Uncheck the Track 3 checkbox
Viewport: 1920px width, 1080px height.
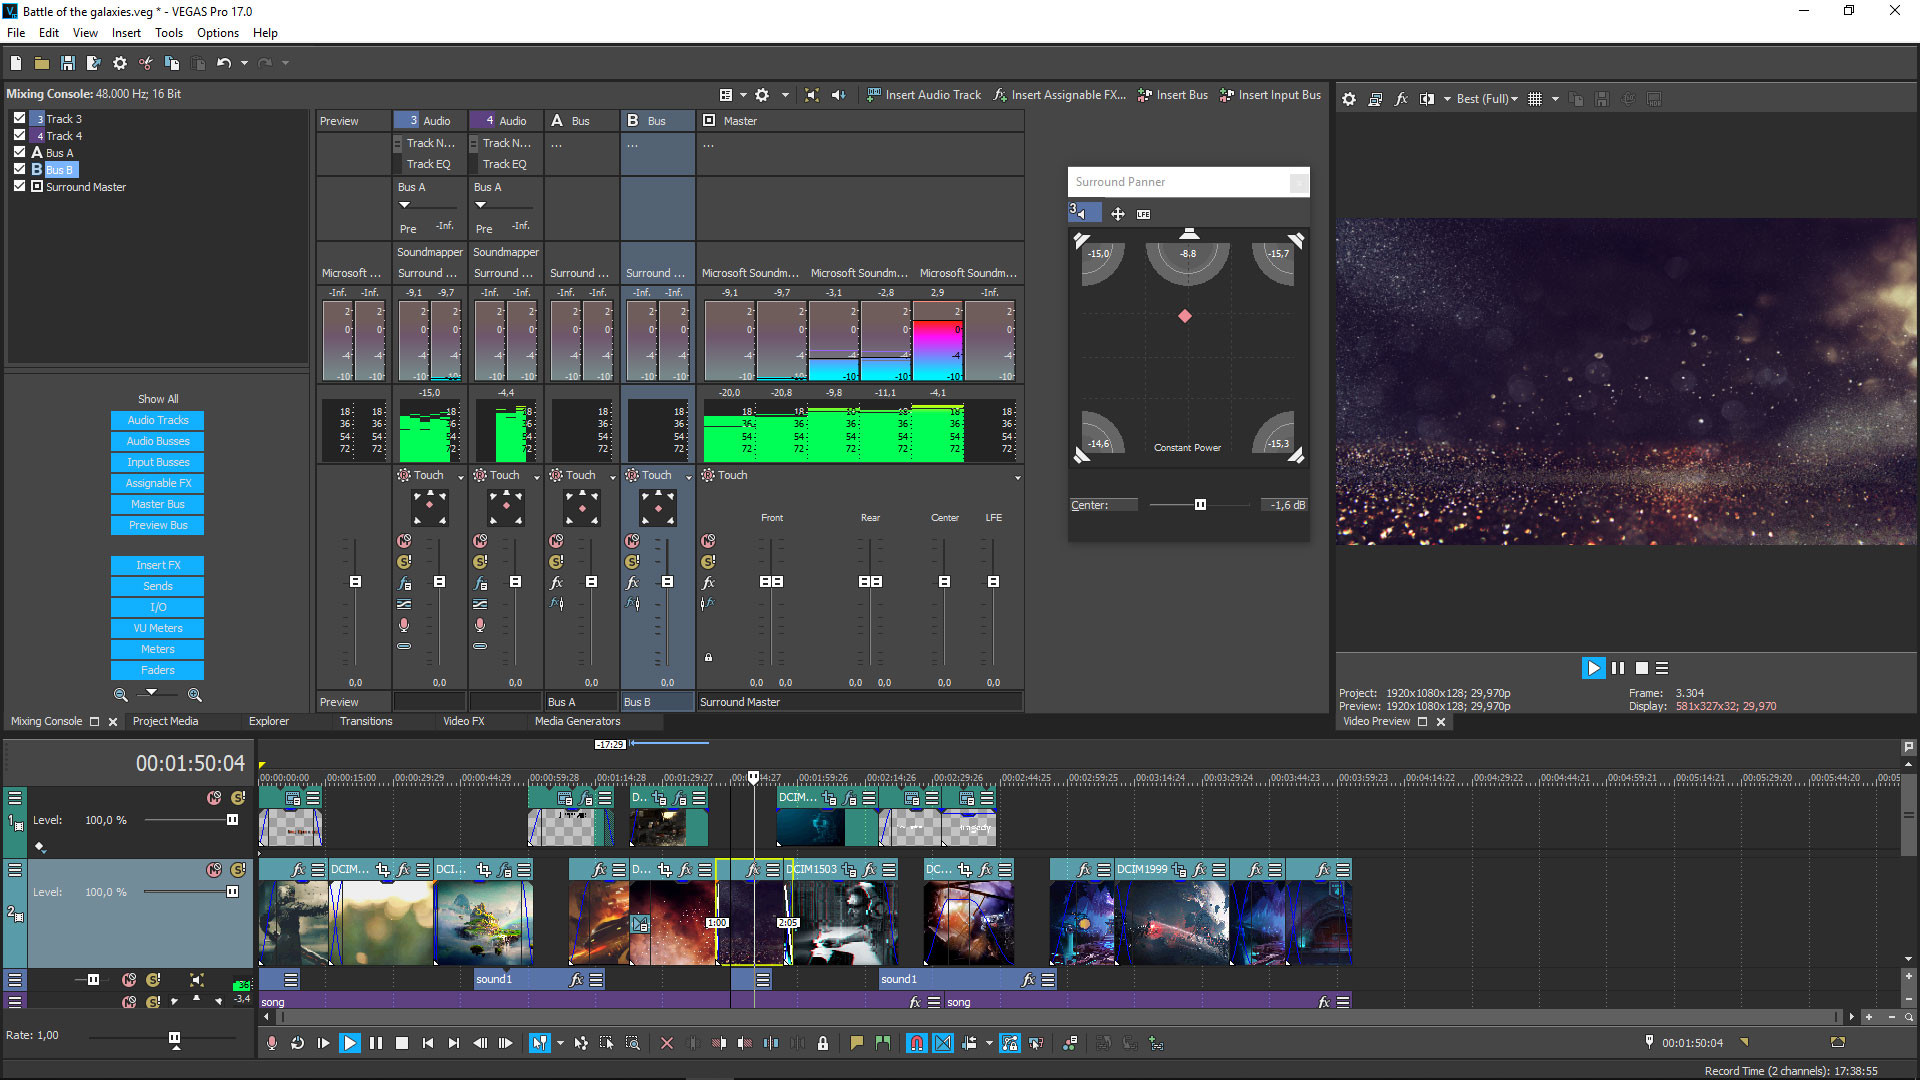point(19,118)
